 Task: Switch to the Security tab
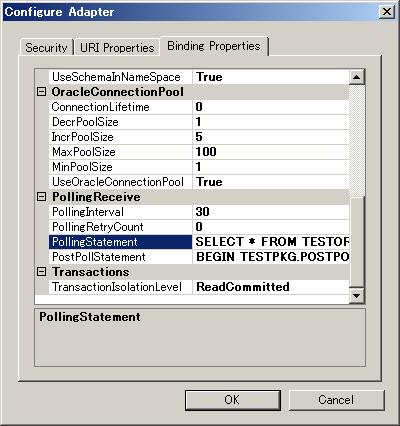[x=46, y=48]
